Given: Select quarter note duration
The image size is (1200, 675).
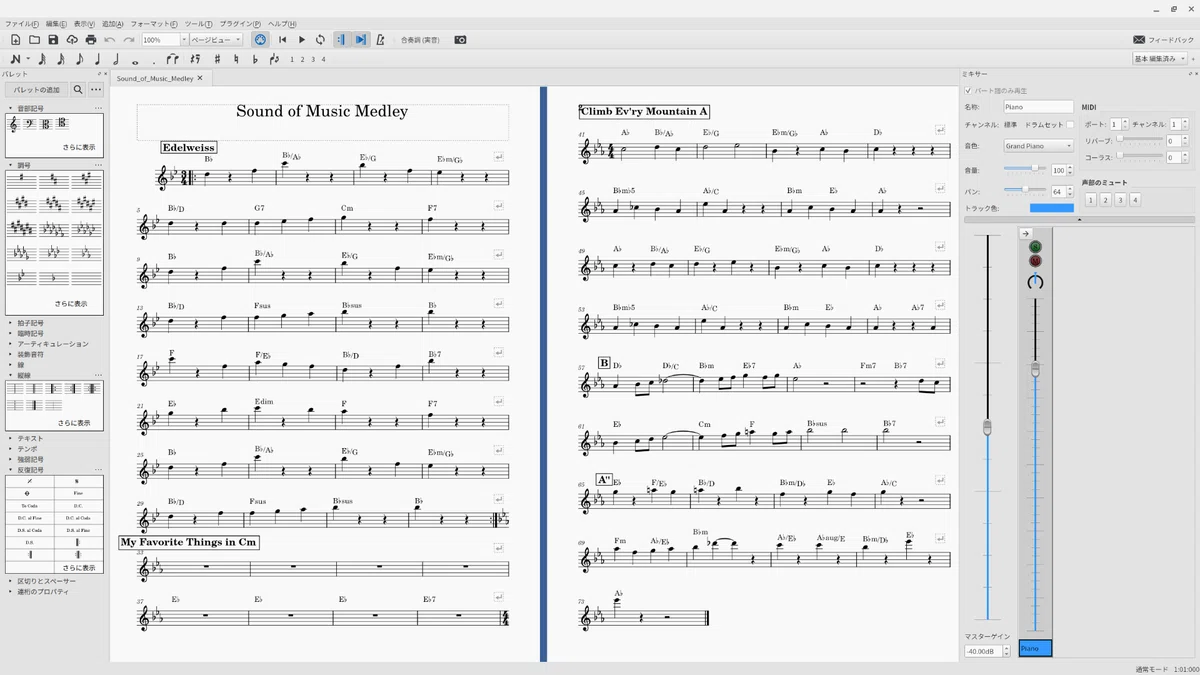Looking at the screenshot, I should [98, 59].
